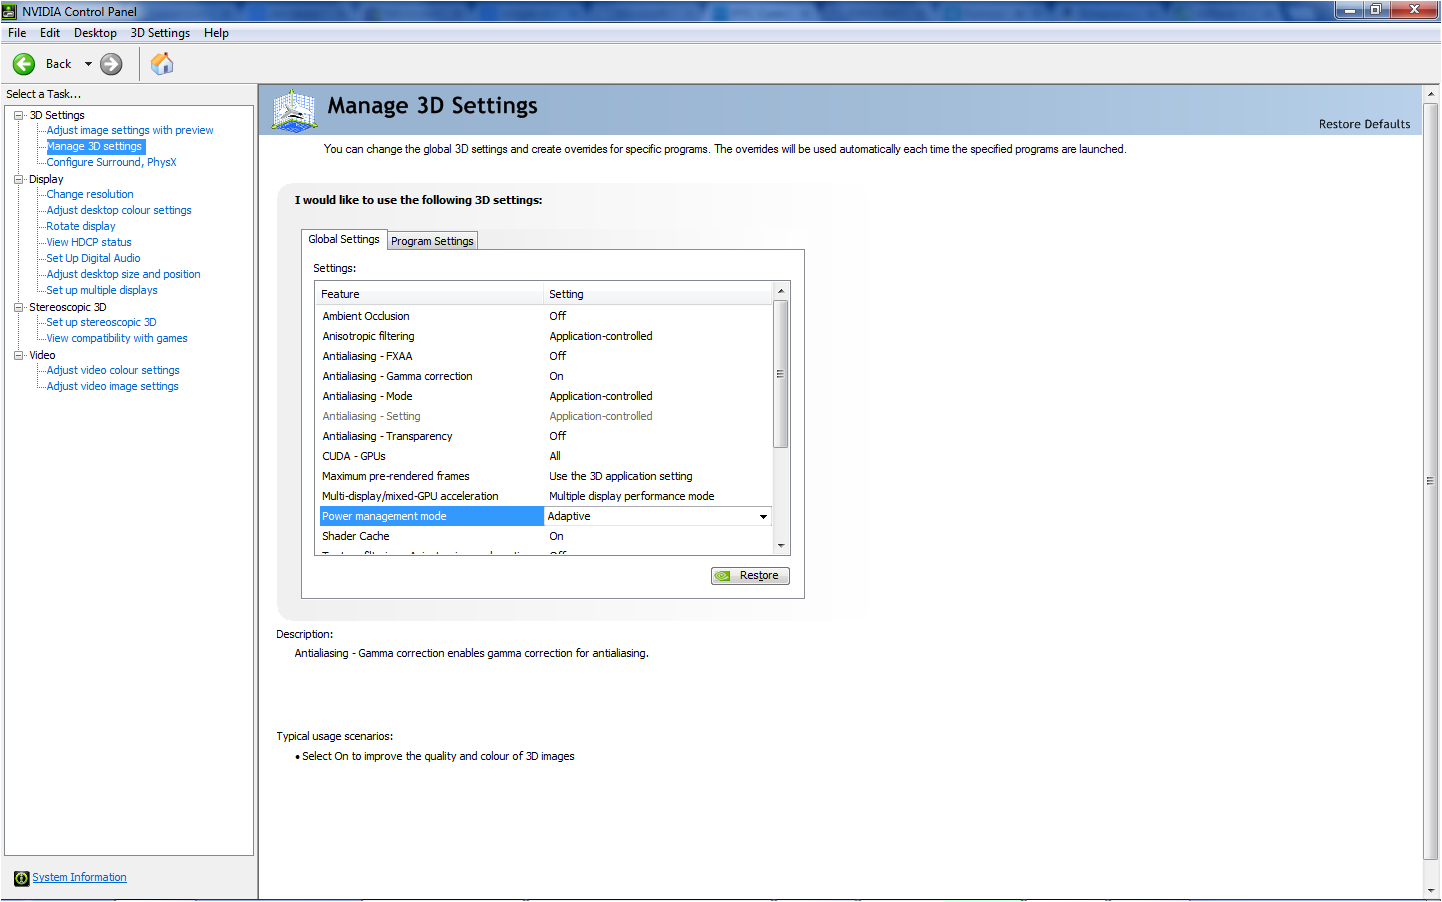Open the Edit menu
Viewport: 1442px width, 902px height.
click(50, 33)
